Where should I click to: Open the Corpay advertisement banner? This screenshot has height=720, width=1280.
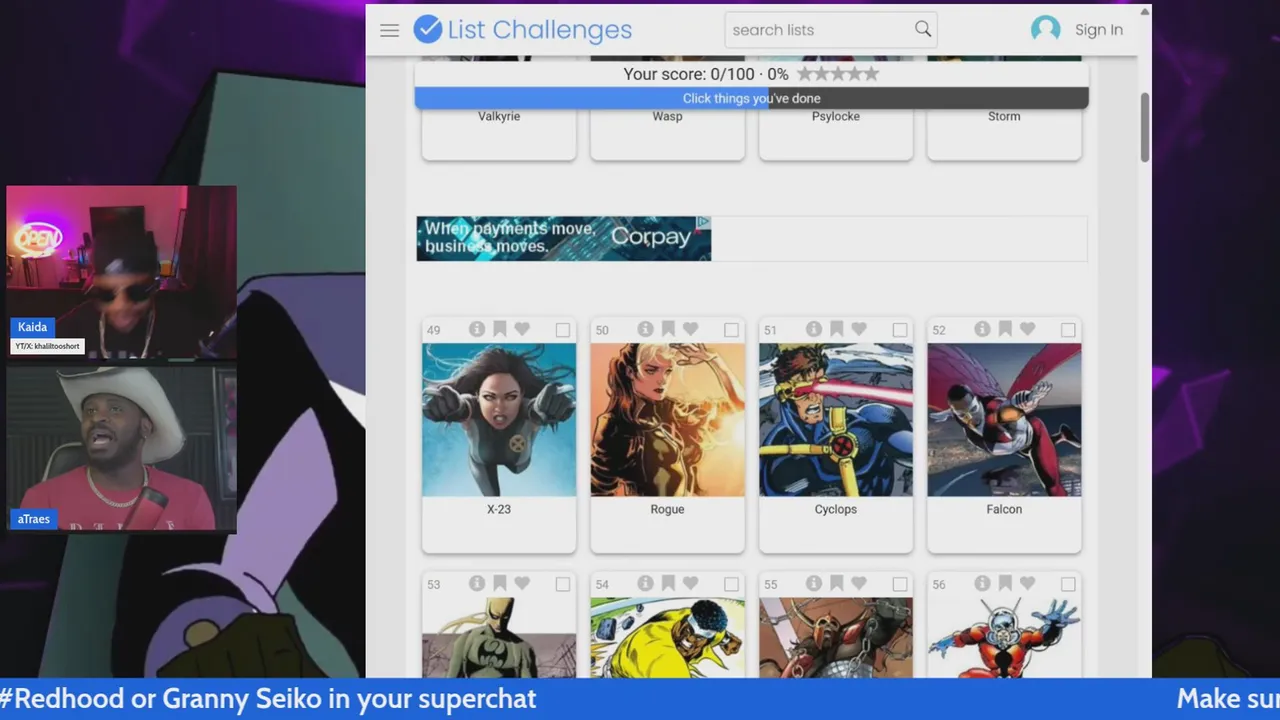[564, 238]
